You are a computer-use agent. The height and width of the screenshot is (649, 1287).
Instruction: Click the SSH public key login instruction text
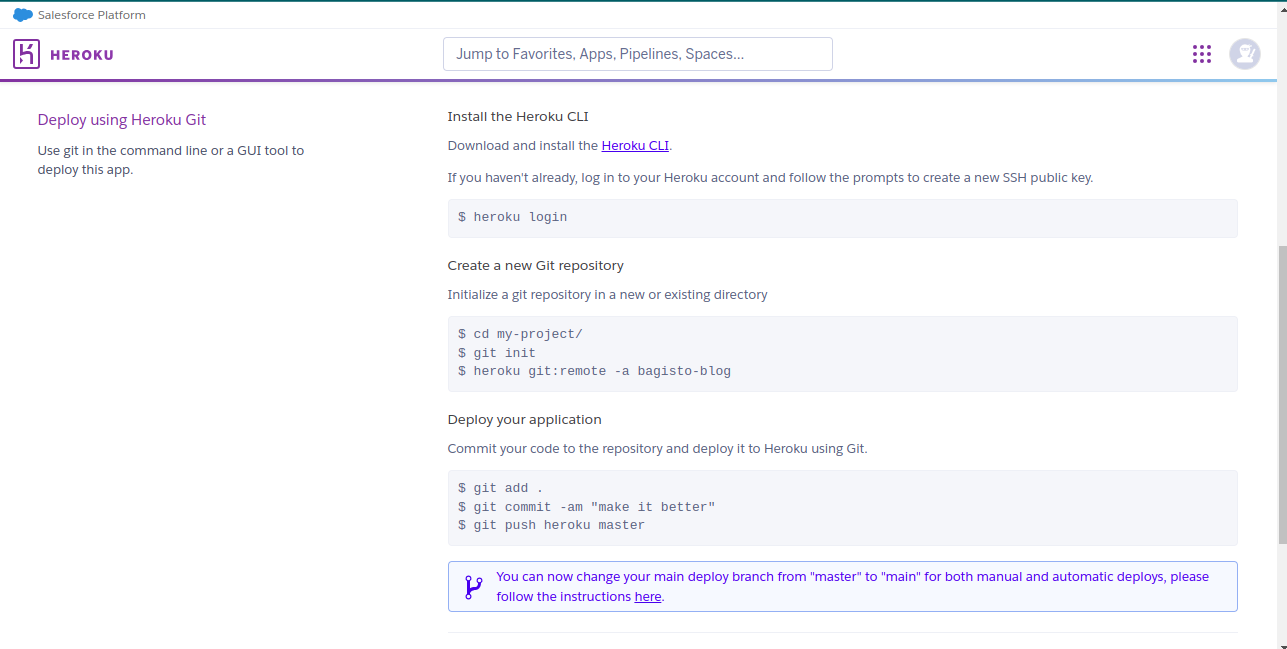770,178
